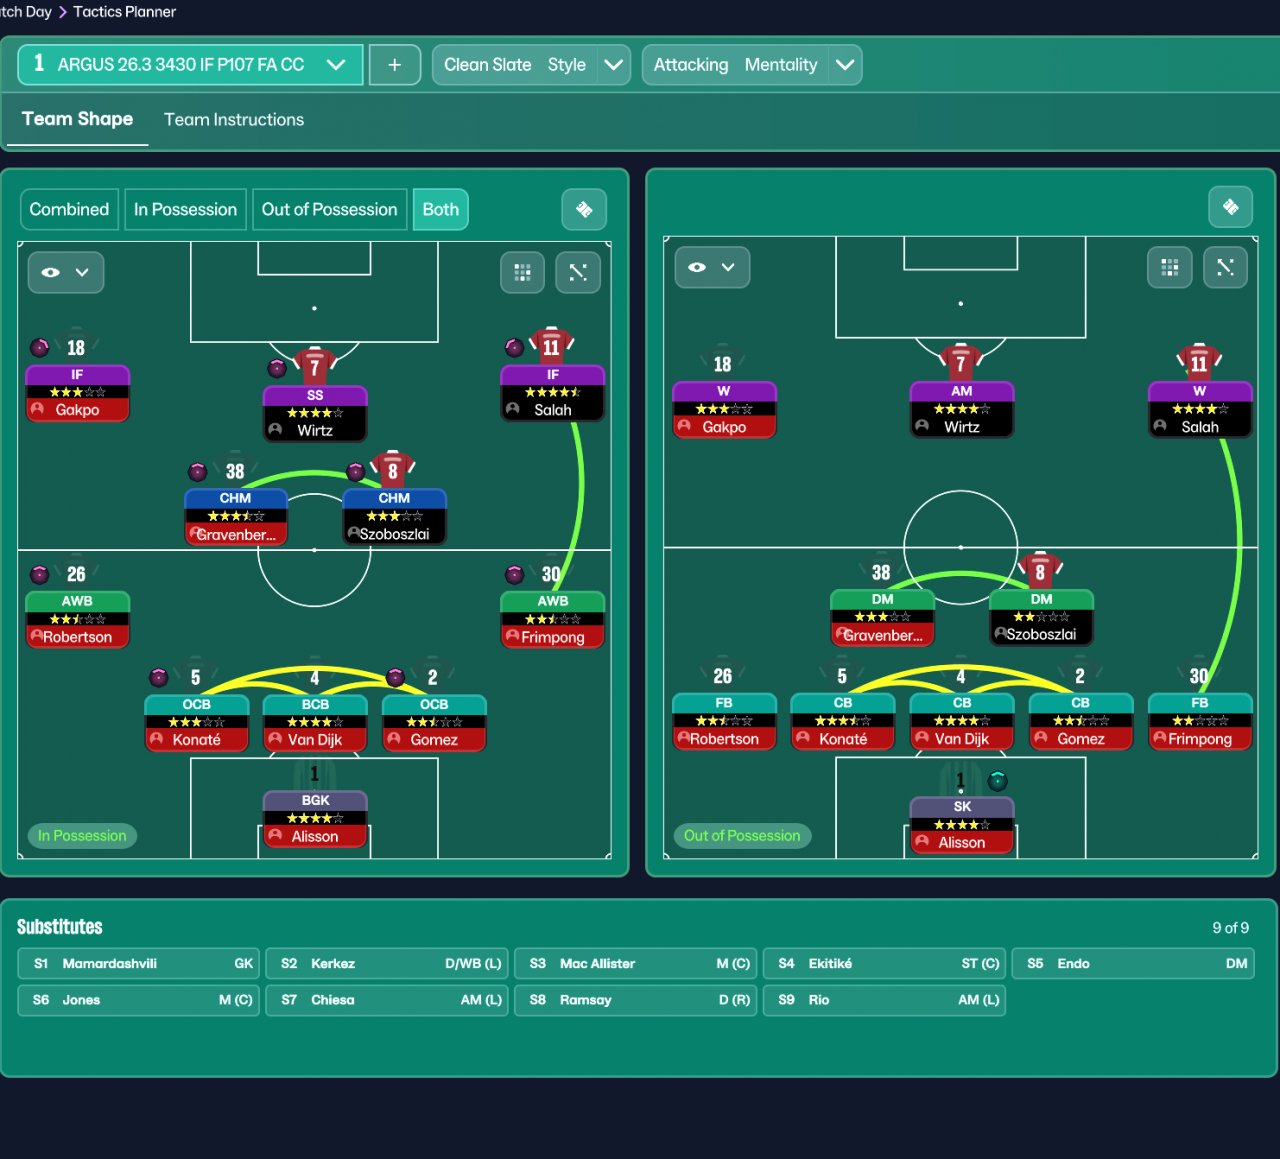The width and height of the screenshot is (1280, 1159).
Task: Select substitute S3 Mac Allister
Action: (636, 964)
